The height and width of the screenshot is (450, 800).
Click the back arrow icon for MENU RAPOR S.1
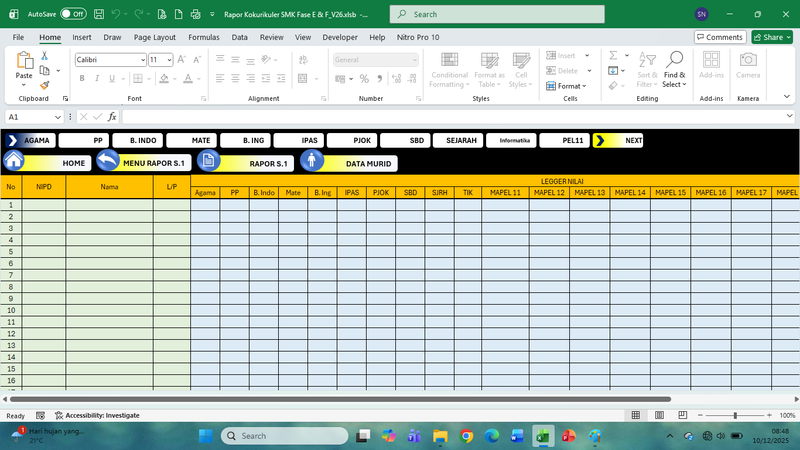point(107,162)
